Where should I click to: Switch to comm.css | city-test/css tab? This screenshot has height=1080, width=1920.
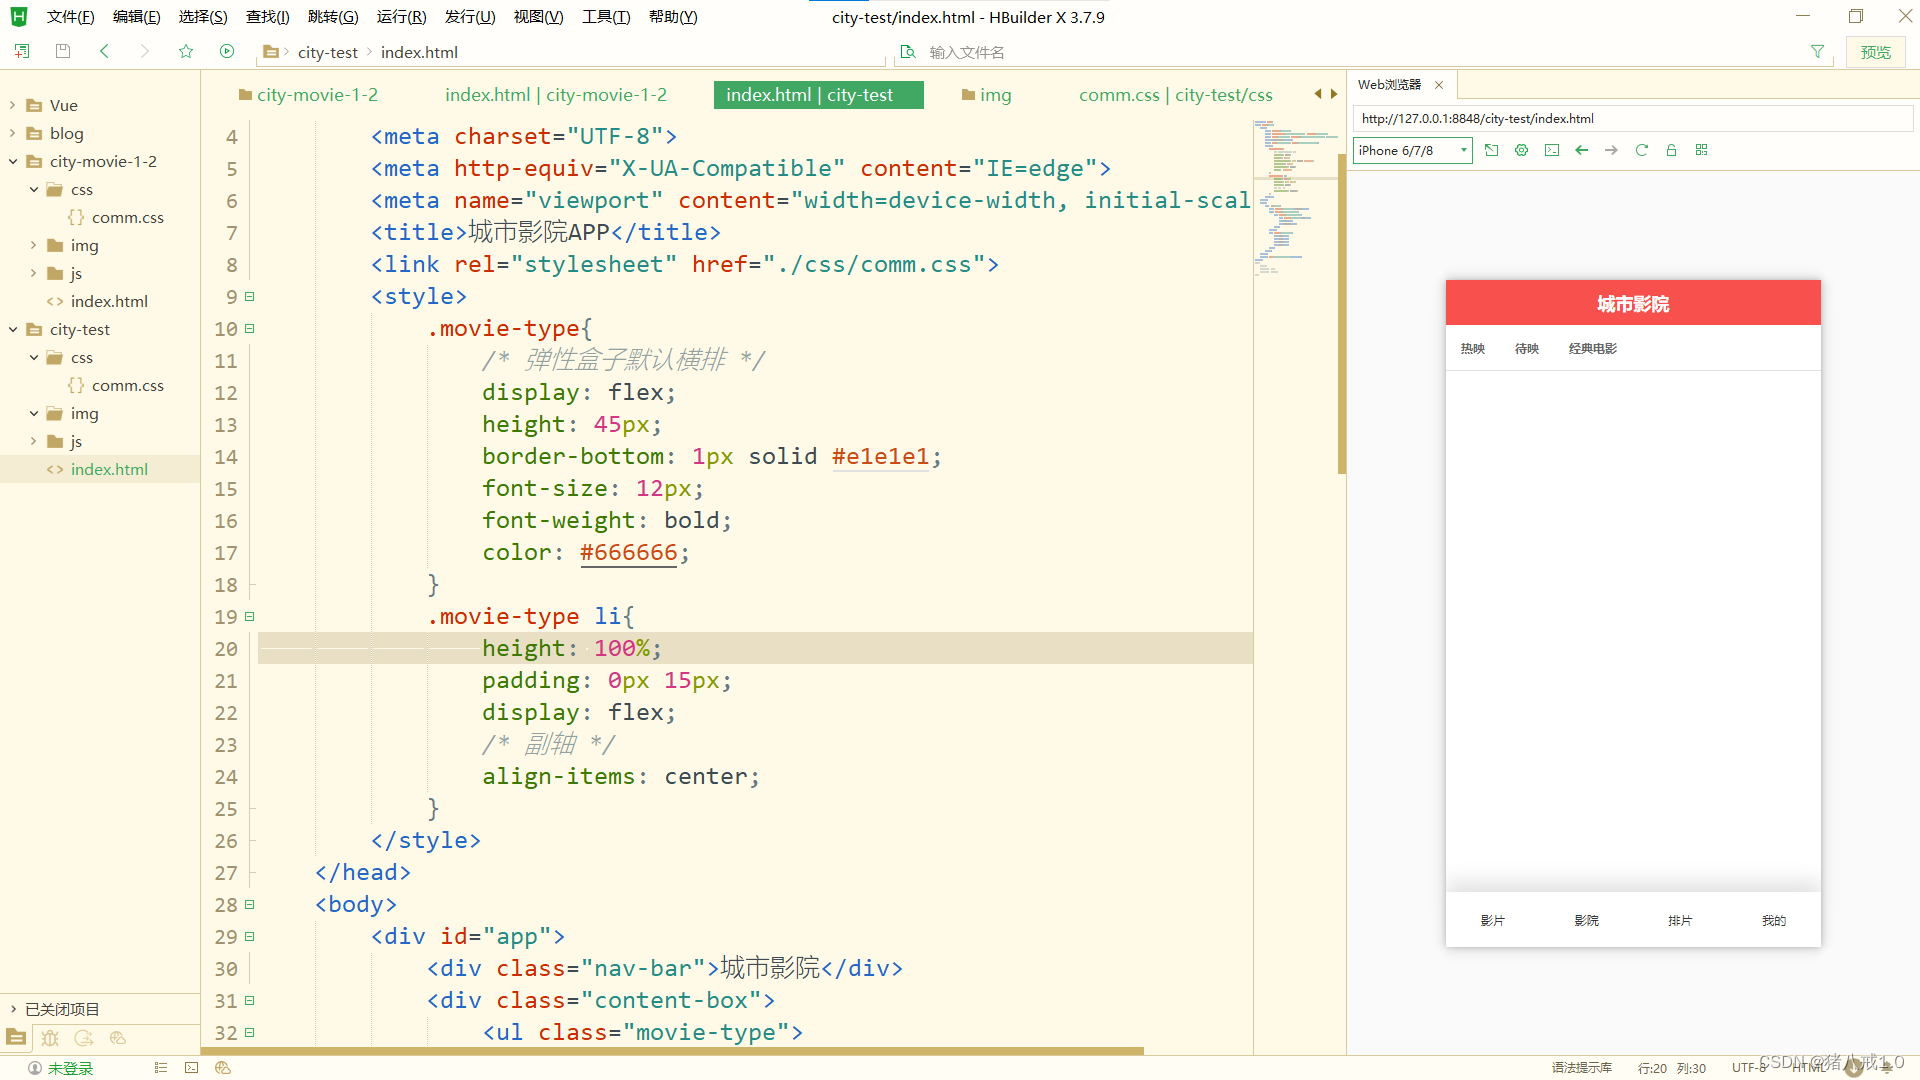click(x=1175, y=95)
